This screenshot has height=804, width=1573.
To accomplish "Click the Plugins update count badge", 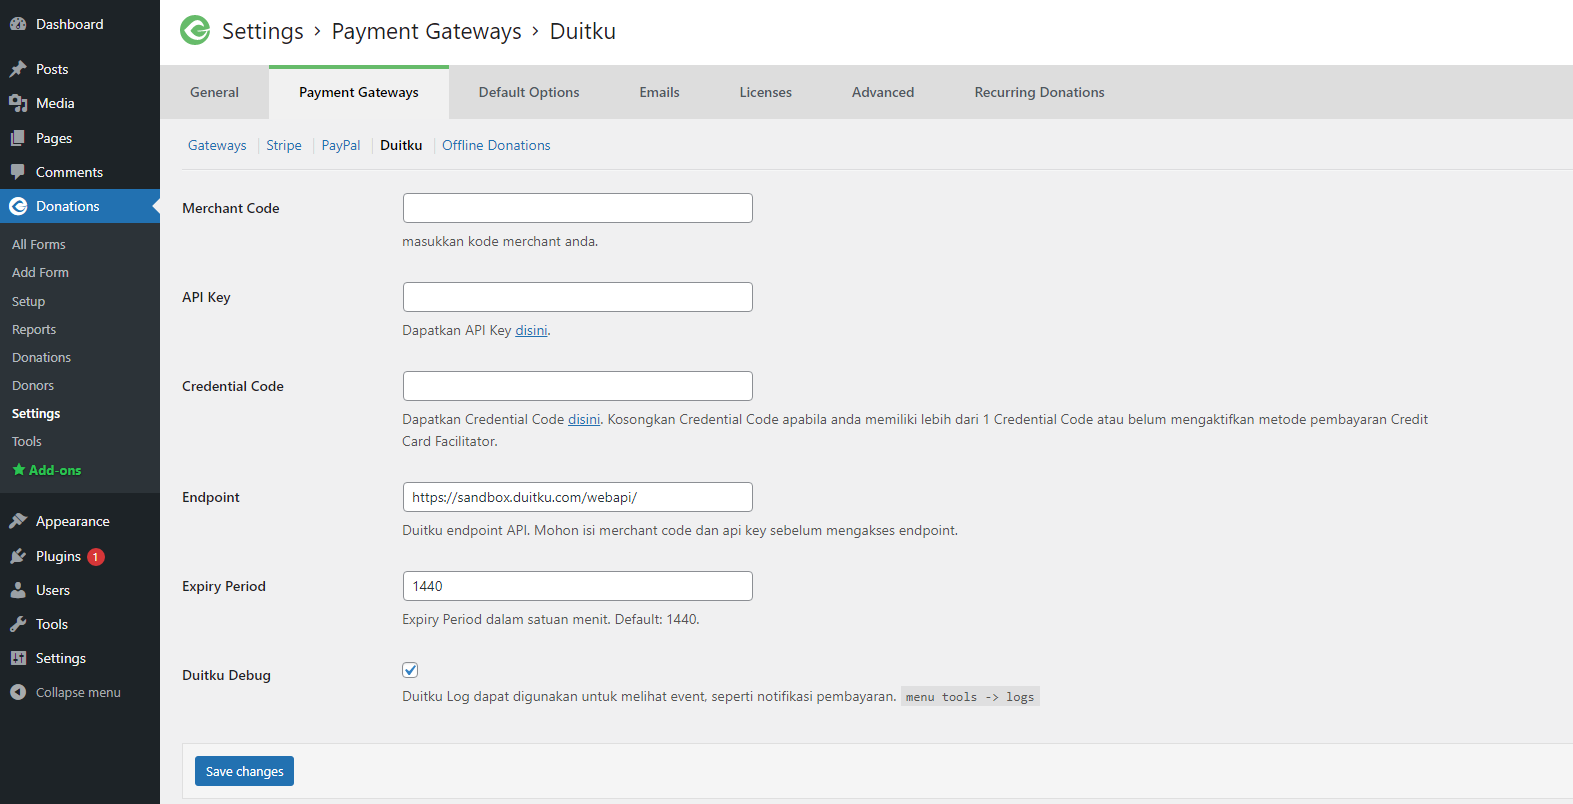I will (x=96, y=557).
